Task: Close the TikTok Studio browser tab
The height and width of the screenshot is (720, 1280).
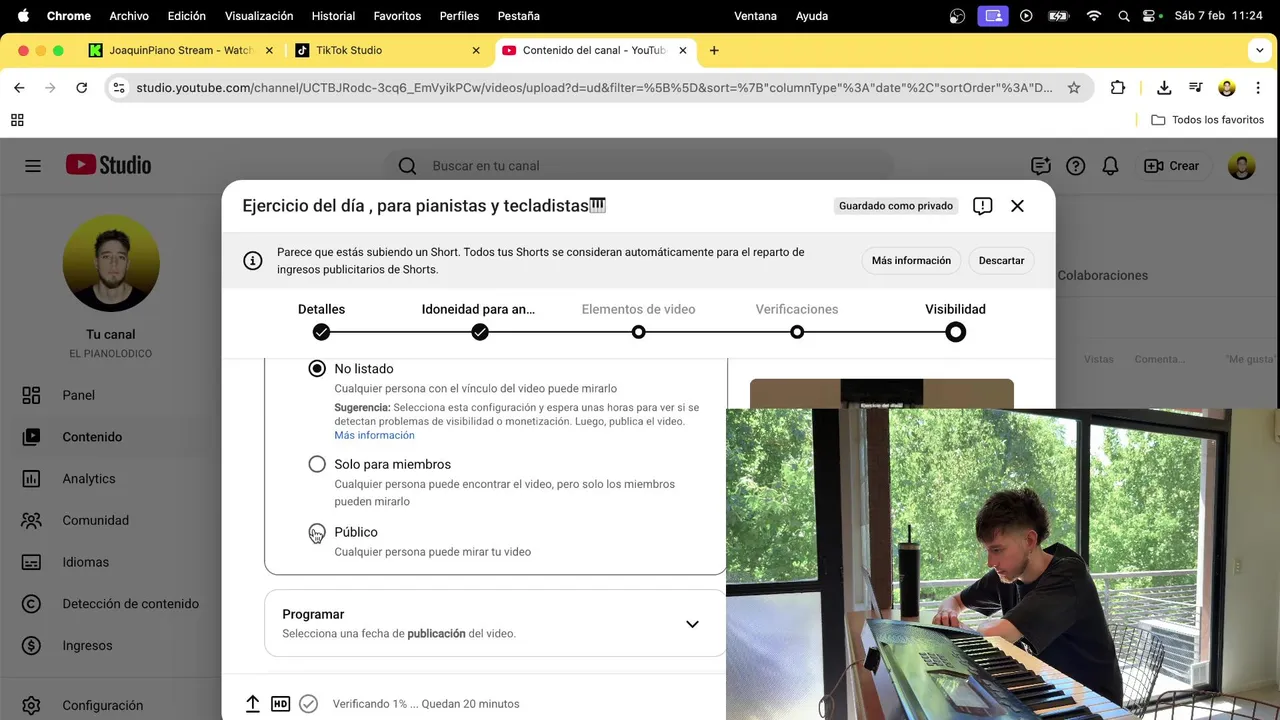Action: point(474,50)
